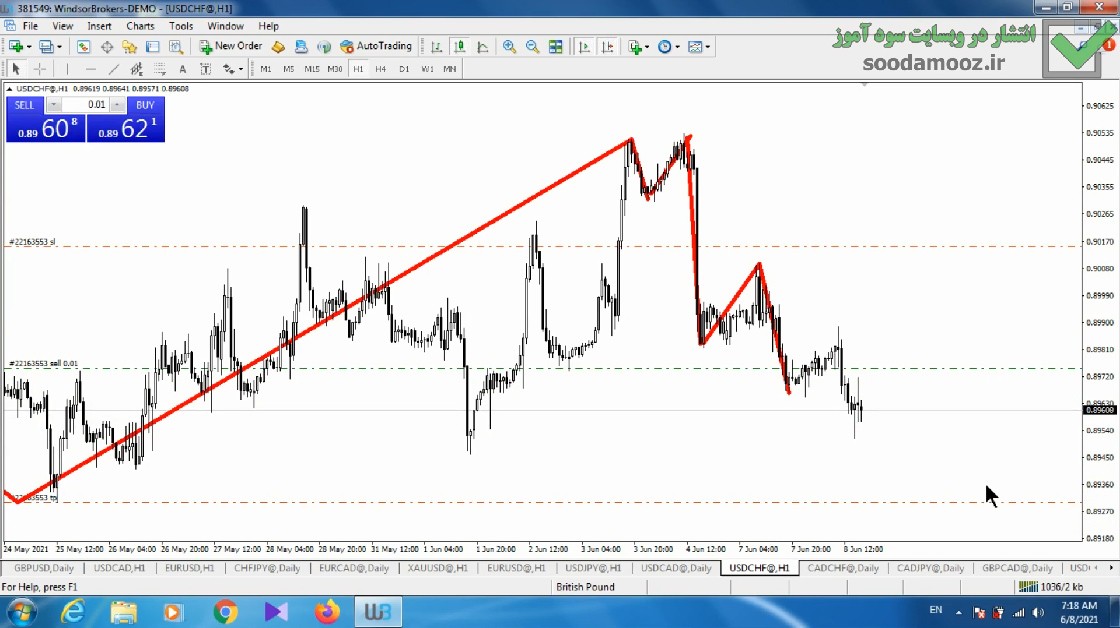Open the Profiles icon in toolbar
1120x628 pixels.
(46, 46)
